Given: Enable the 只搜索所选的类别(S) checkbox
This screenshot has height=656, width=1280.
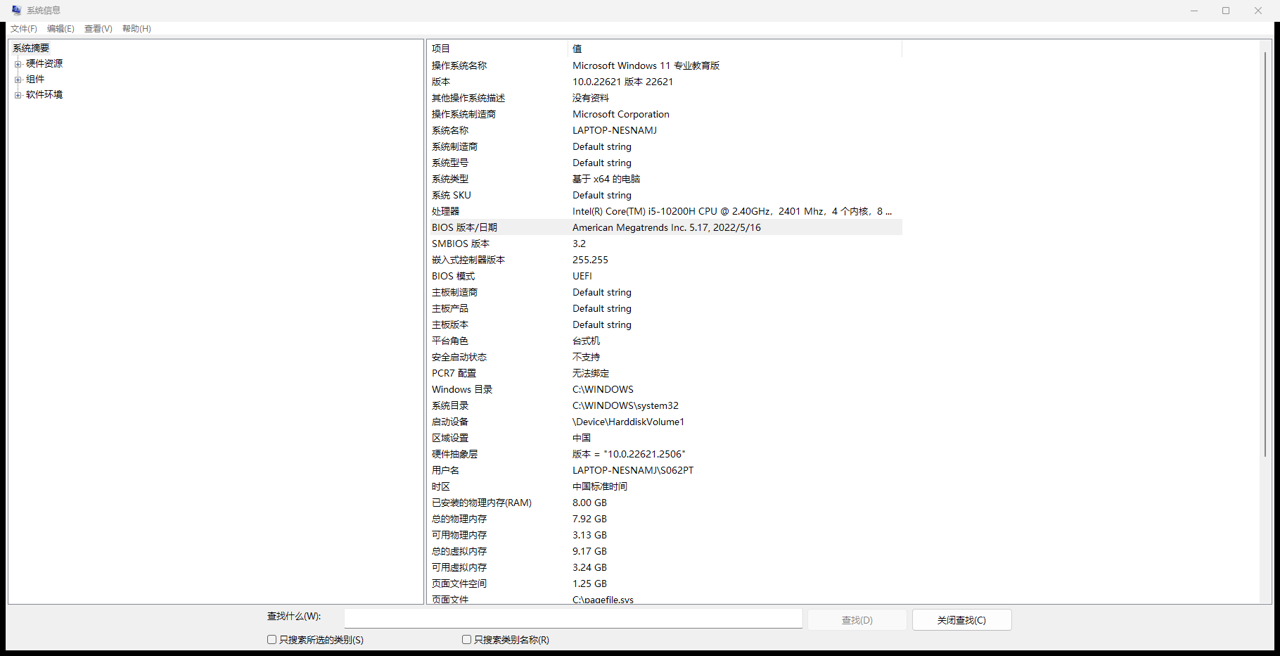Looking at the screenshot, I should pyautogui.click(x=271, y=639).
